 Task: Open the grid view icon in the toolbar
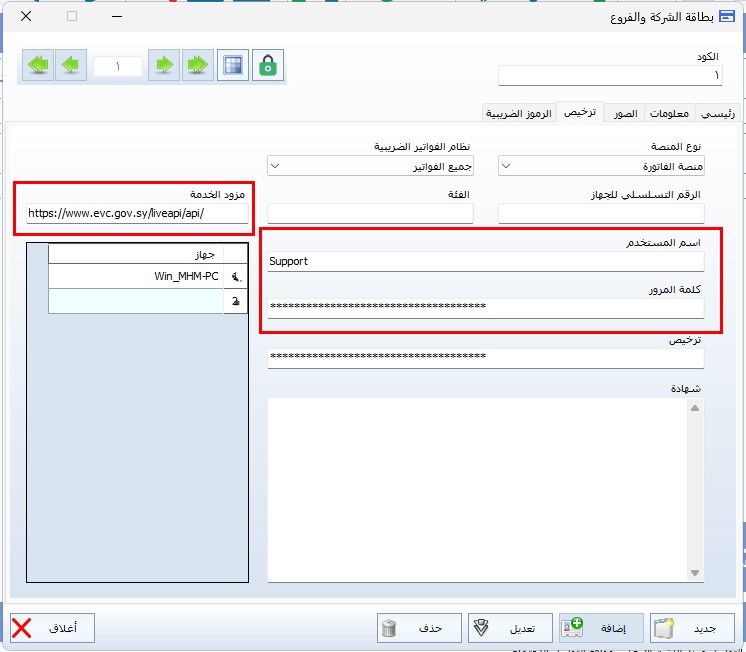pyautogui.click(x=233, y=65)
